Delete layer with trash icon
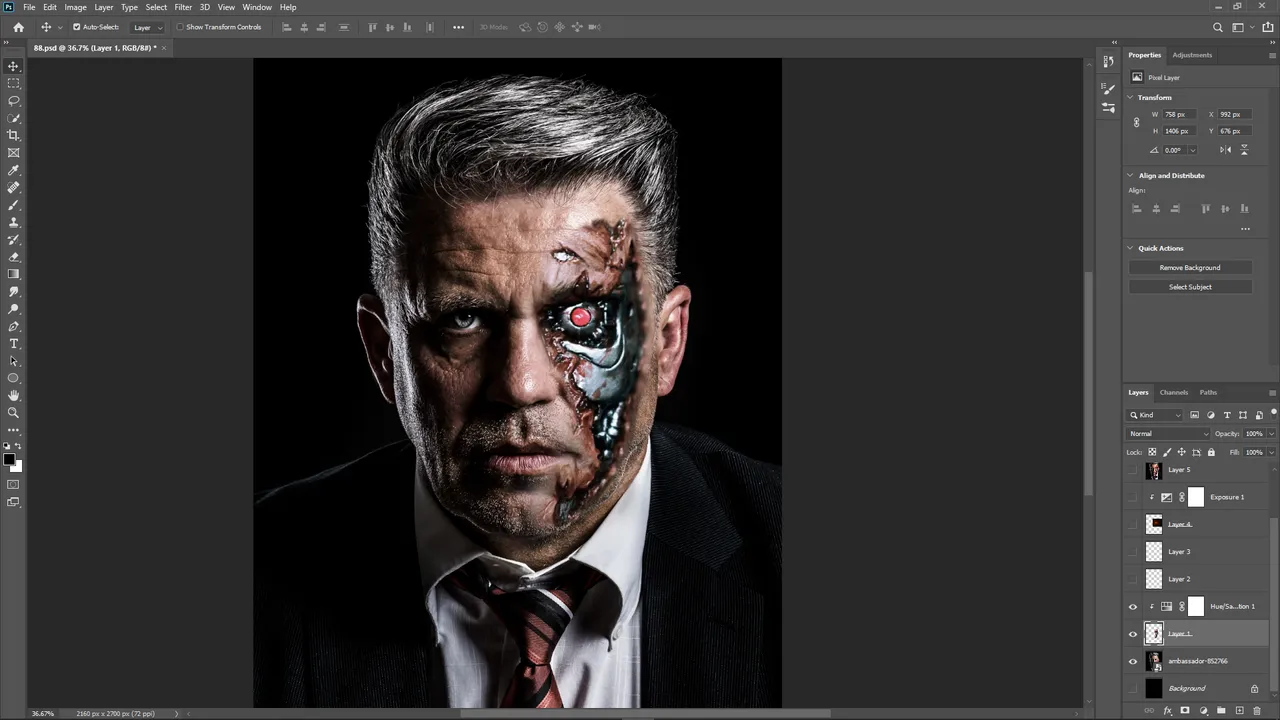 [x=1257, y=711]
